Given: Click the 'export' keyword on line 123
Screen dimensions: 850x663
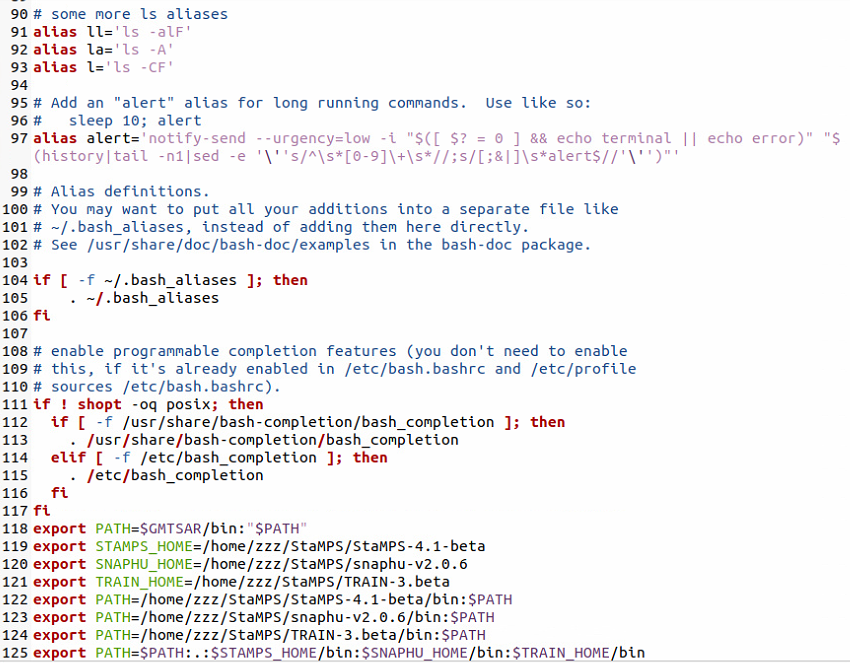Looking at the screenshot, I should tap(60, 617).
